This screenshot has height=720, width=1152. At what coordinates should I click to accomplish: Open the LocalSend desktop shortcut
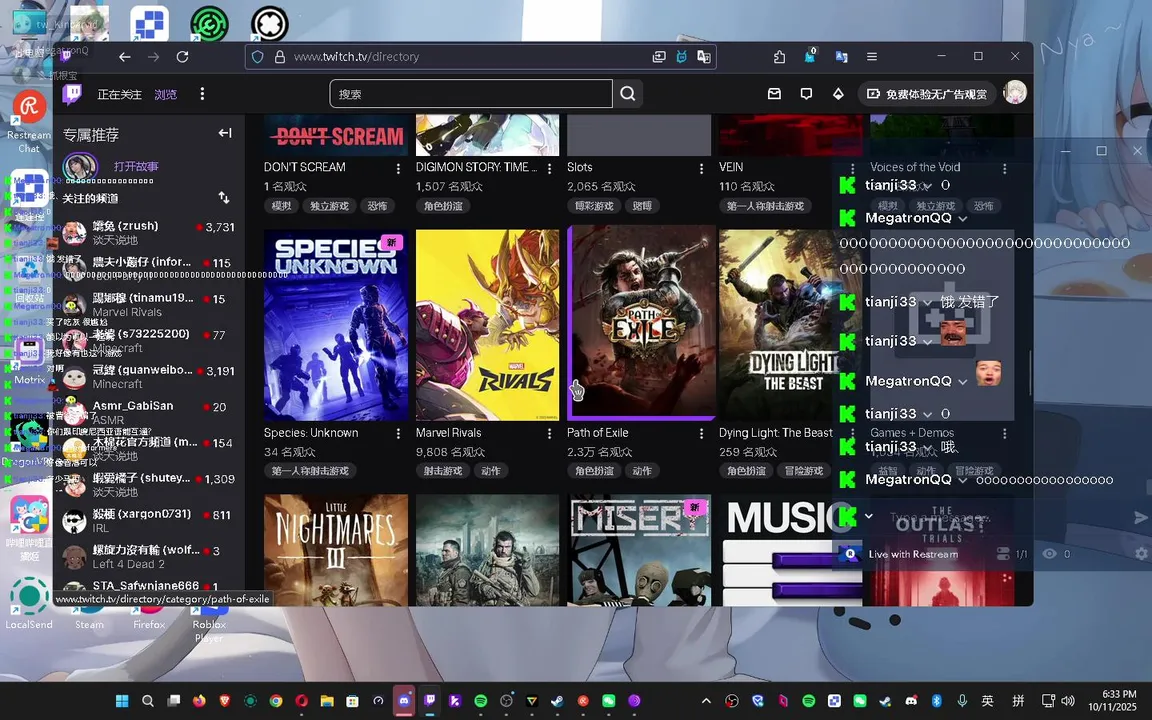click(29, 604)
